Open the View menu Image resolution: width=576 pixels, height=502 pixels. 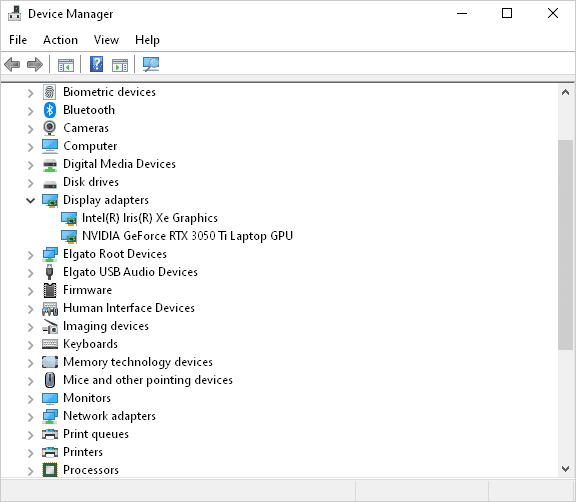(x=106, y=40)
